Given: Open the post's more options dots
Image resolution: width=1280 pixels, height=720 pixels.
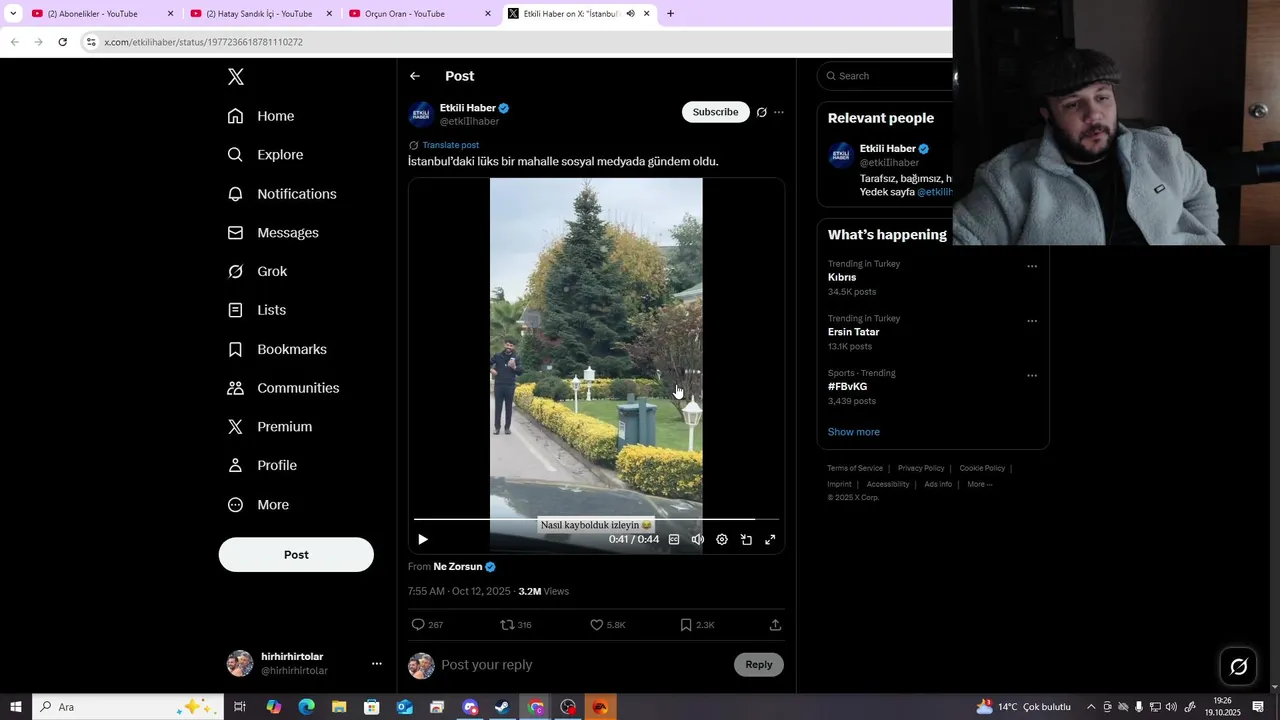Looking at the screenshot, I should pyautogui.click(x=779, y=112).
